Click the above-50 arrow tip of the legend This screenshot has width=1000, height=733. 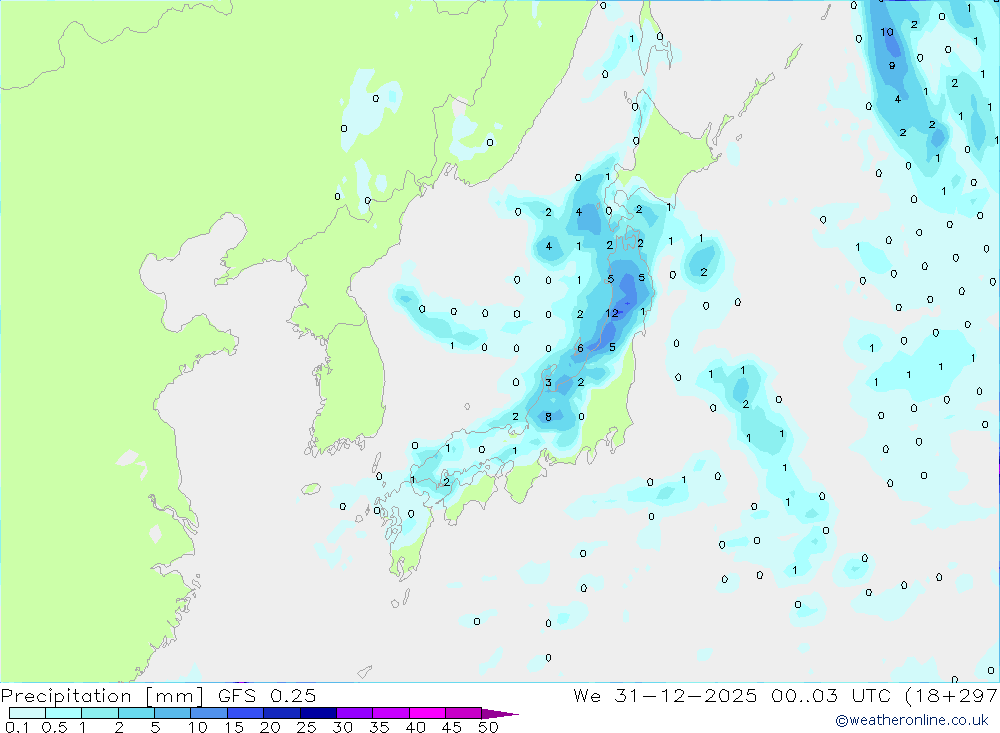click(500, 714)
